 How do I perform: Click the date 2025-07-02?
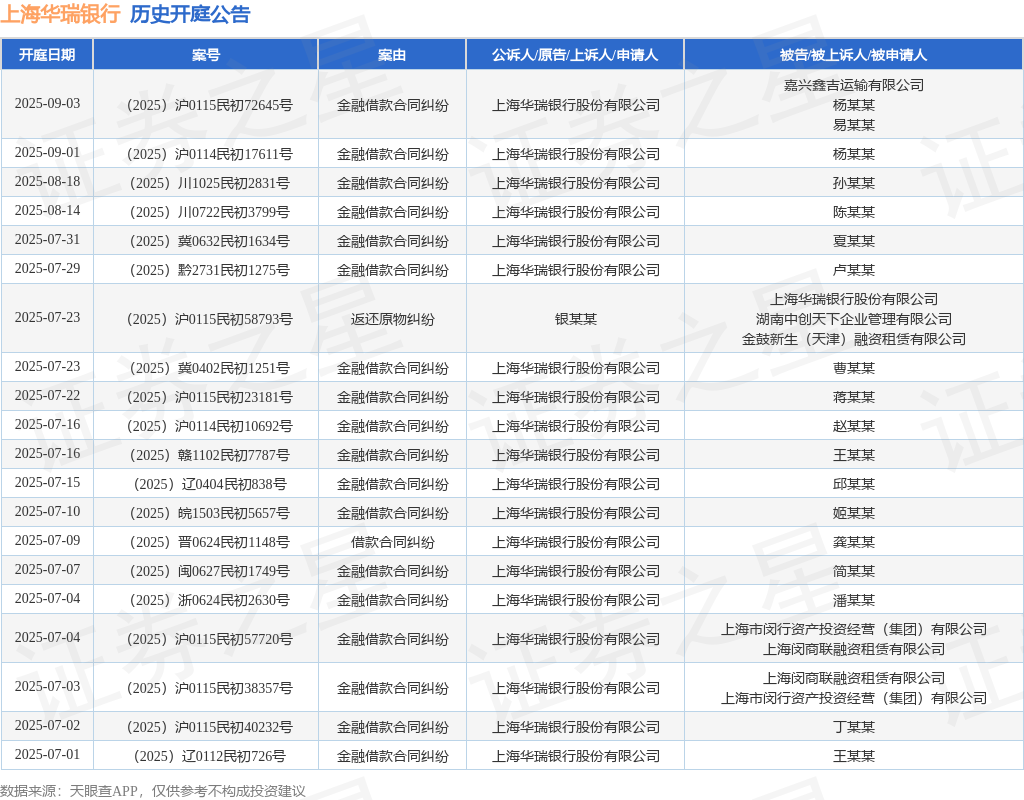click(x=47, y=725)
